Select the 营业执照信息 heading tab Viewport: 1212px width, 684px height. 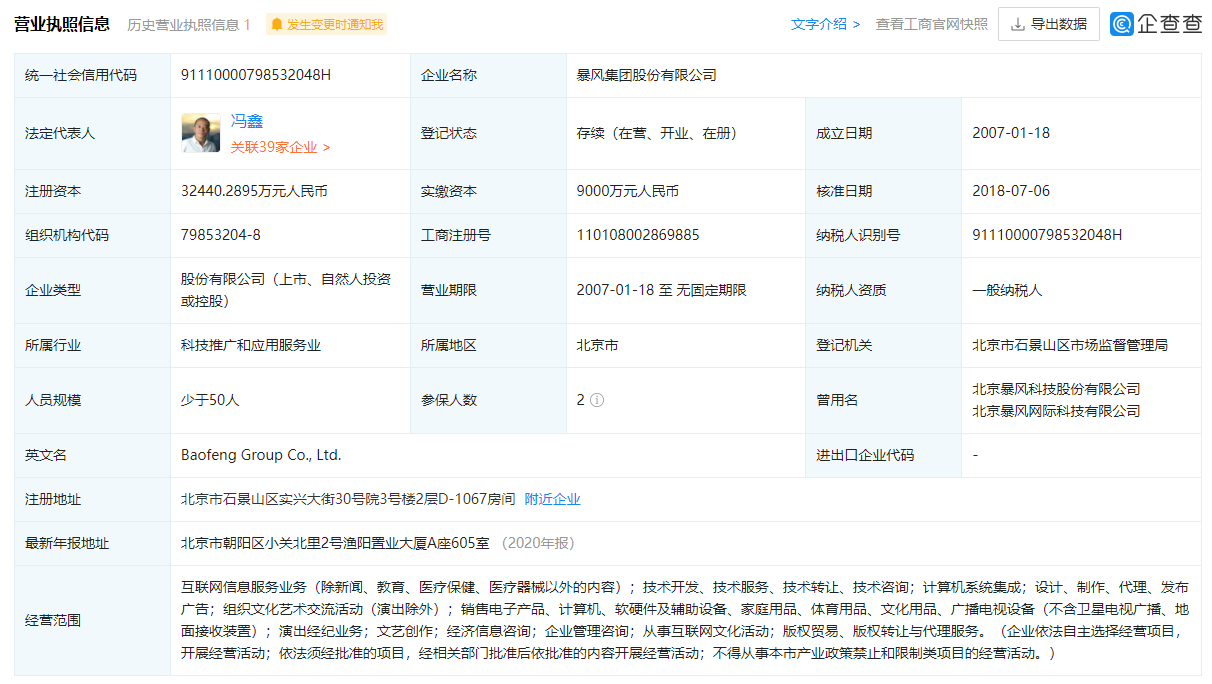[x=62, y=24]
